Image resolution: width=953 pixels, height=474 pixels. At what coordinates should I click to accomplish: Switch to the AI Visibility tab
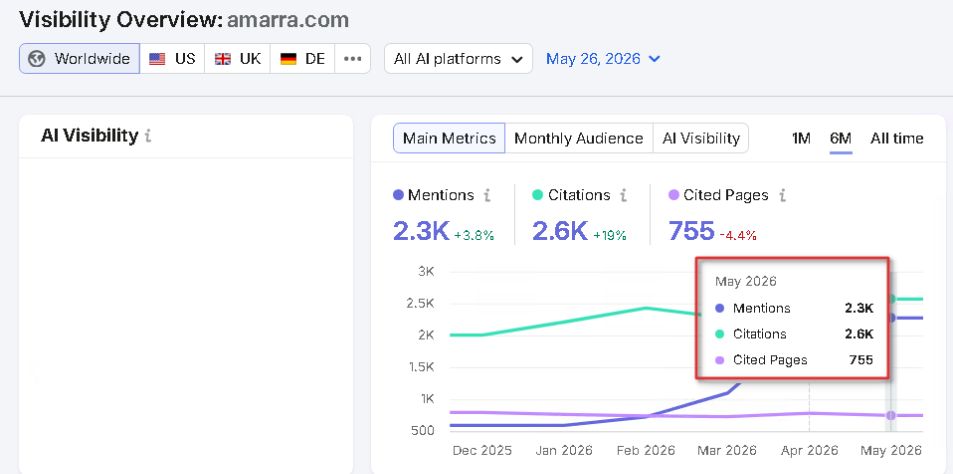pyautogui.click(x=701, y=139)
